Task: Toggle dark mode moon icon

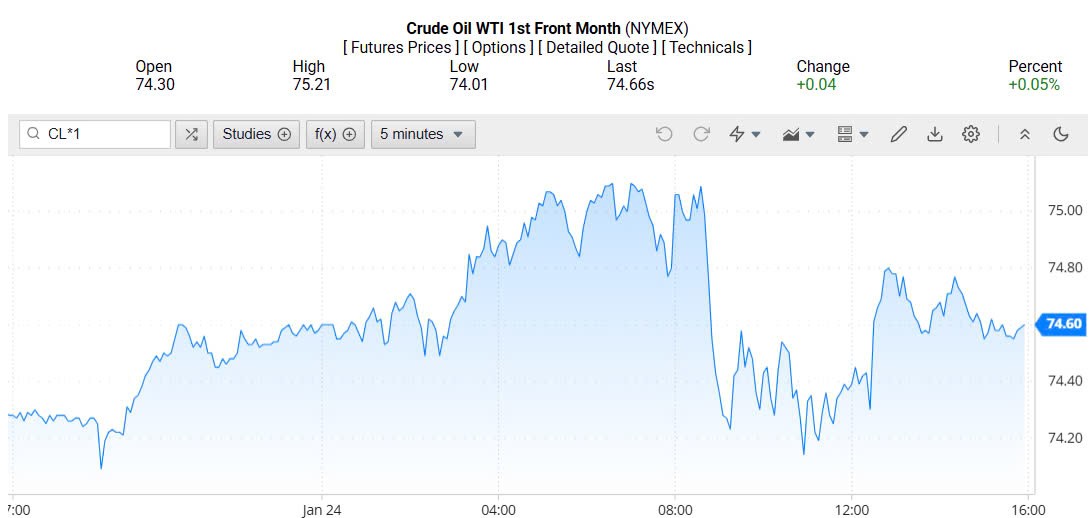Action: click(x=1061, y=134)
